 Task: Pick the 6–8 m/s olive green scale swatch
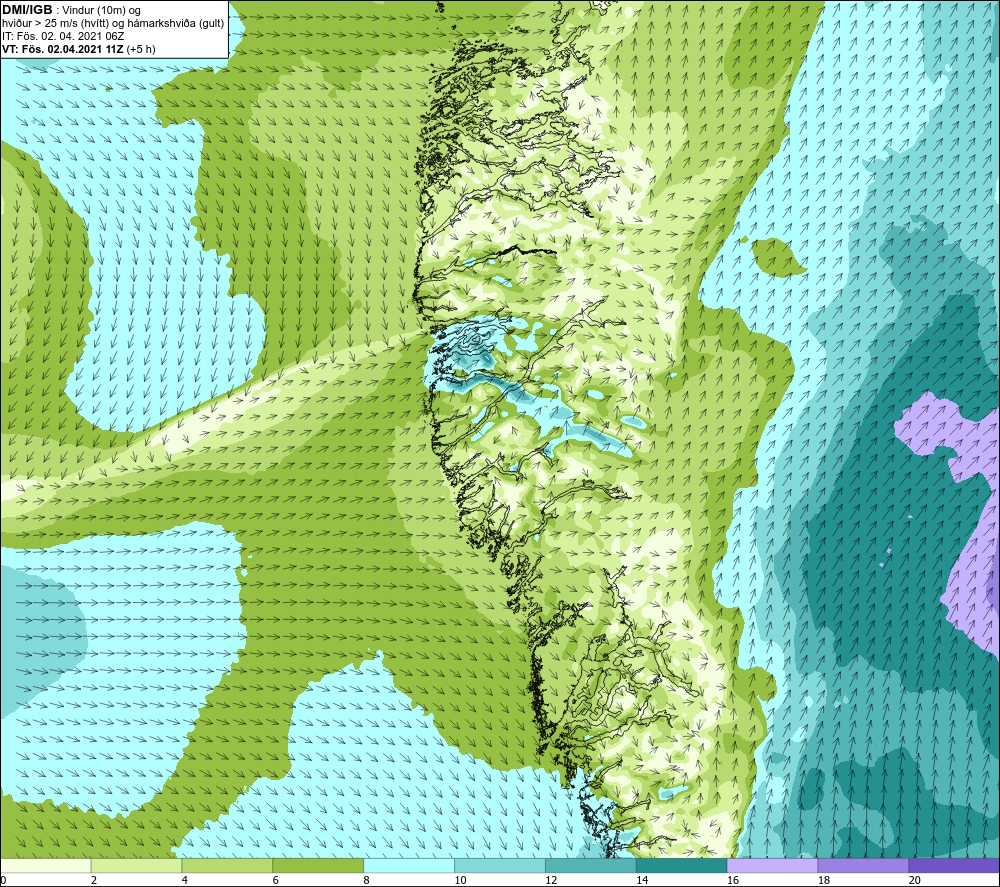tap(318, 865)
